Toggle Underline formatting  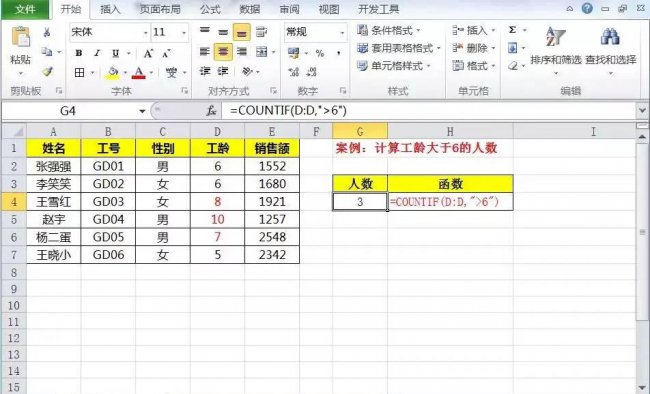point(115,53)
